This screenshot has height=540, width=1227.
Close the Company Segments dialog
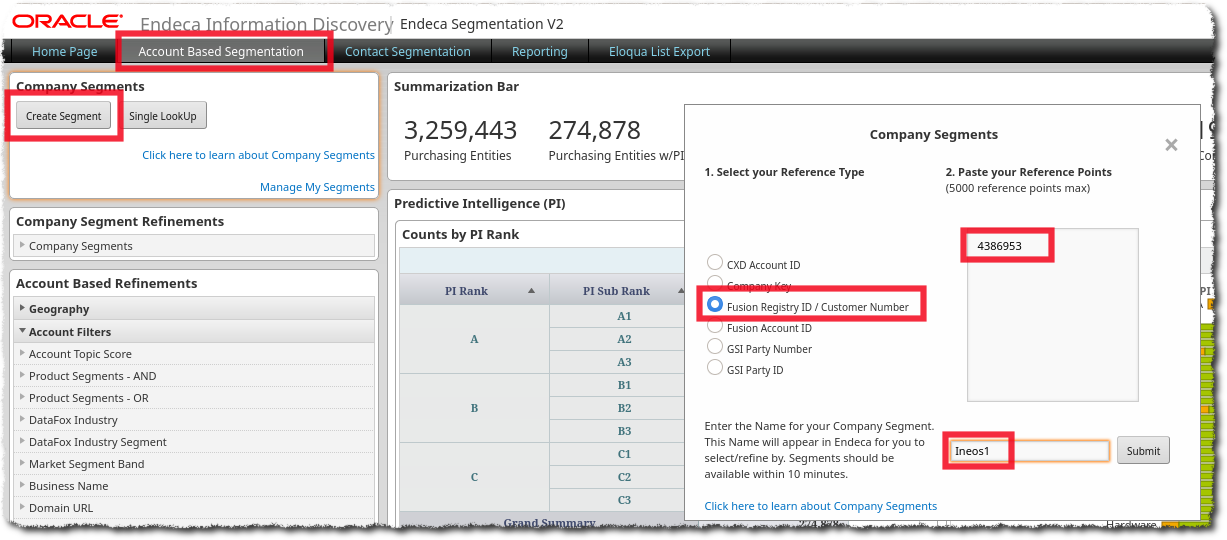[1171, 146]
